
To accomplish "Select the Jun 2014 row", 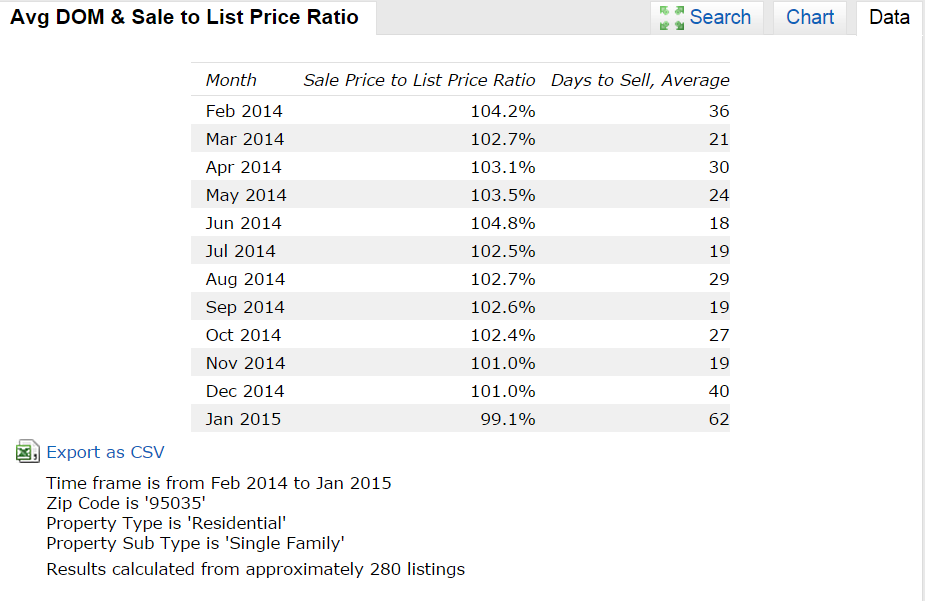I will [x=460, y=222].
